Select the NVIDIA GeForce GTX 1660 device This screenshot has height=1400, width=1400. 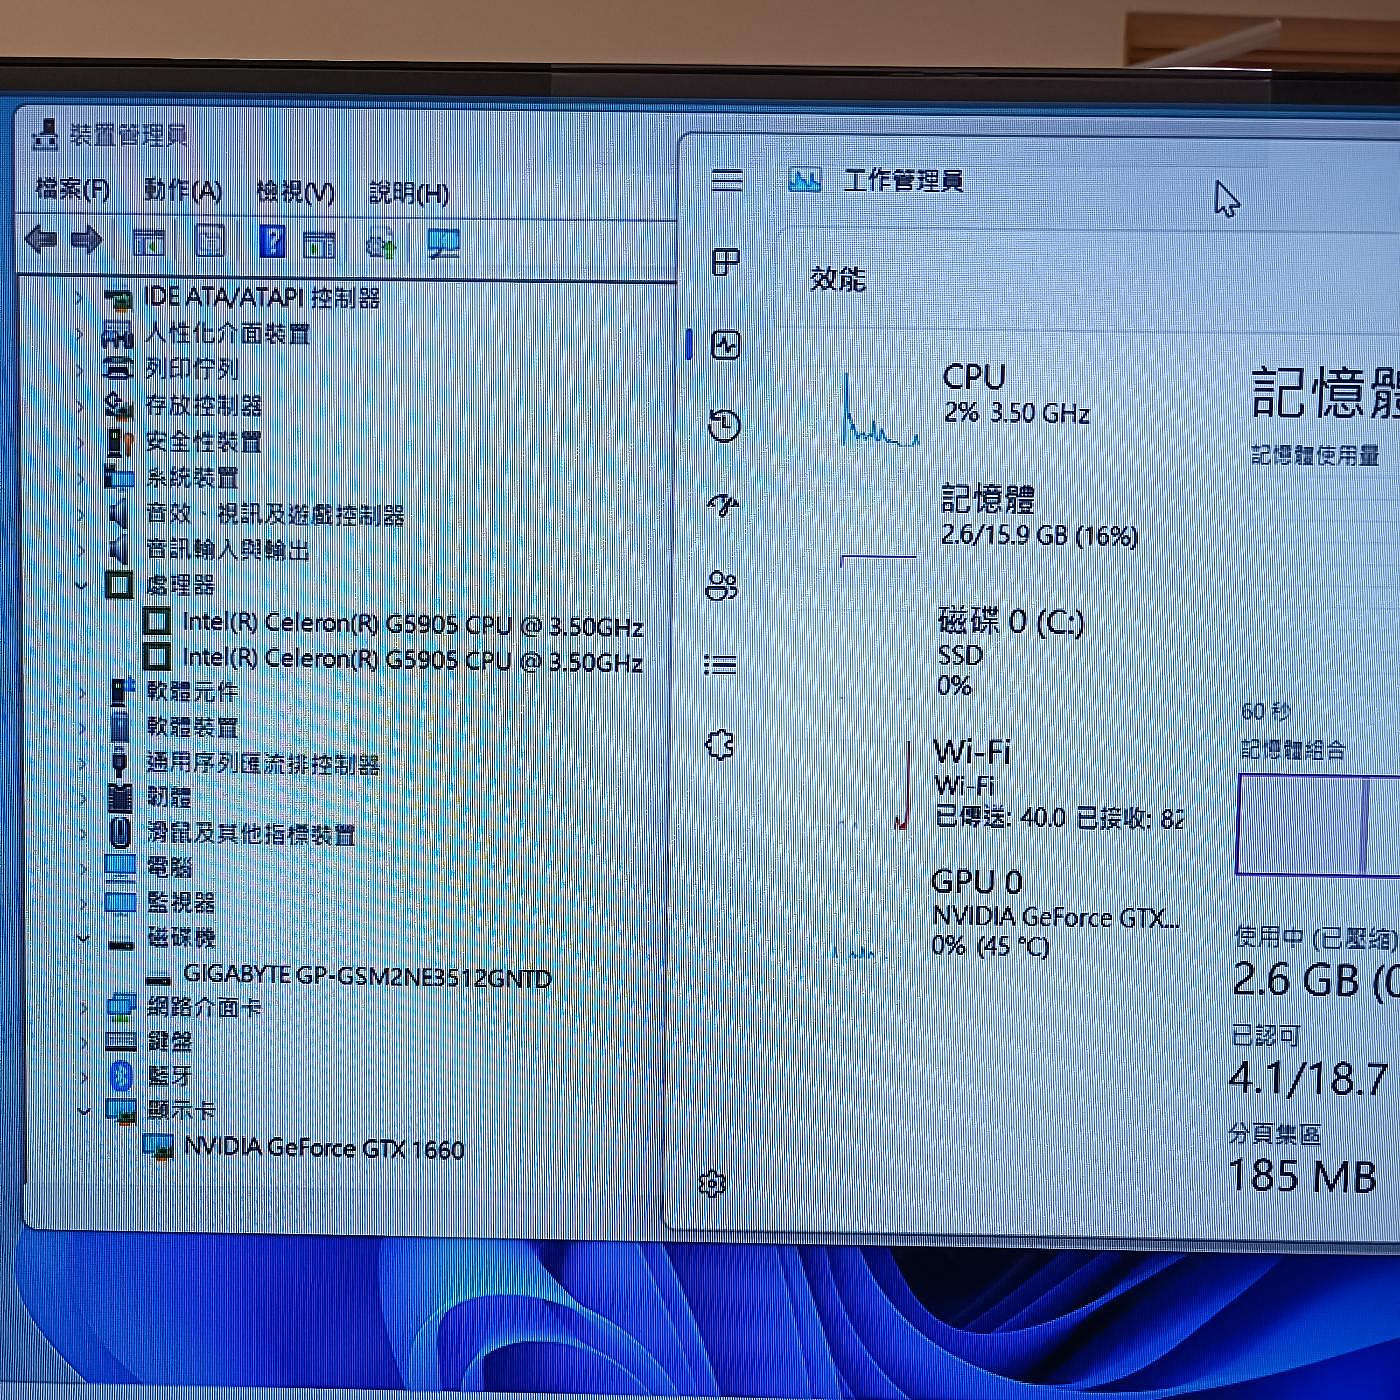coord(304,1147)
